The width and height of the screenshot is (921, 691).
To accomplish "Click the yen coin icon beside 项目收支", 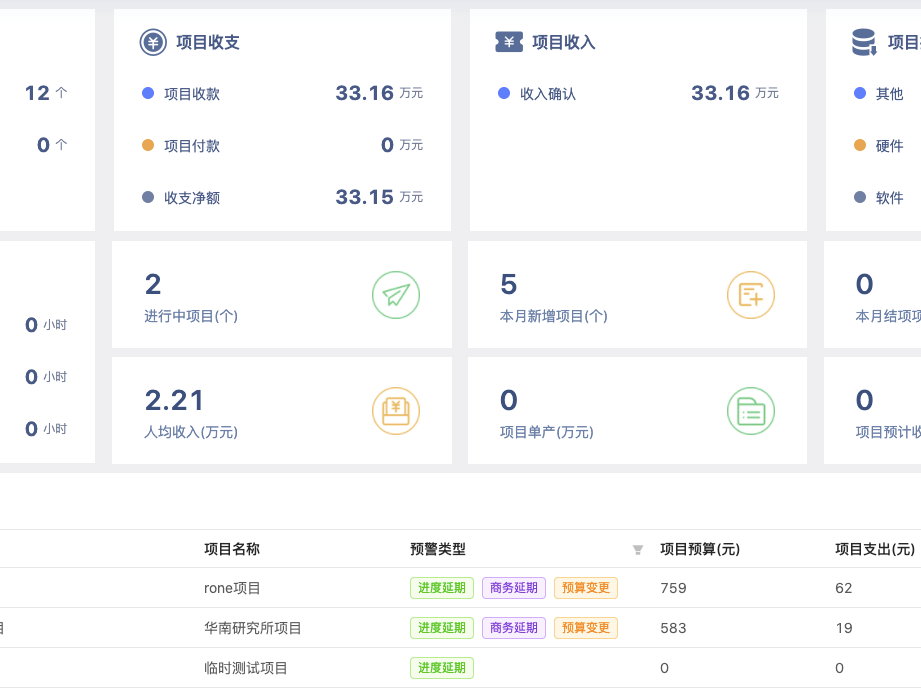I will click(x=152, y=42).
